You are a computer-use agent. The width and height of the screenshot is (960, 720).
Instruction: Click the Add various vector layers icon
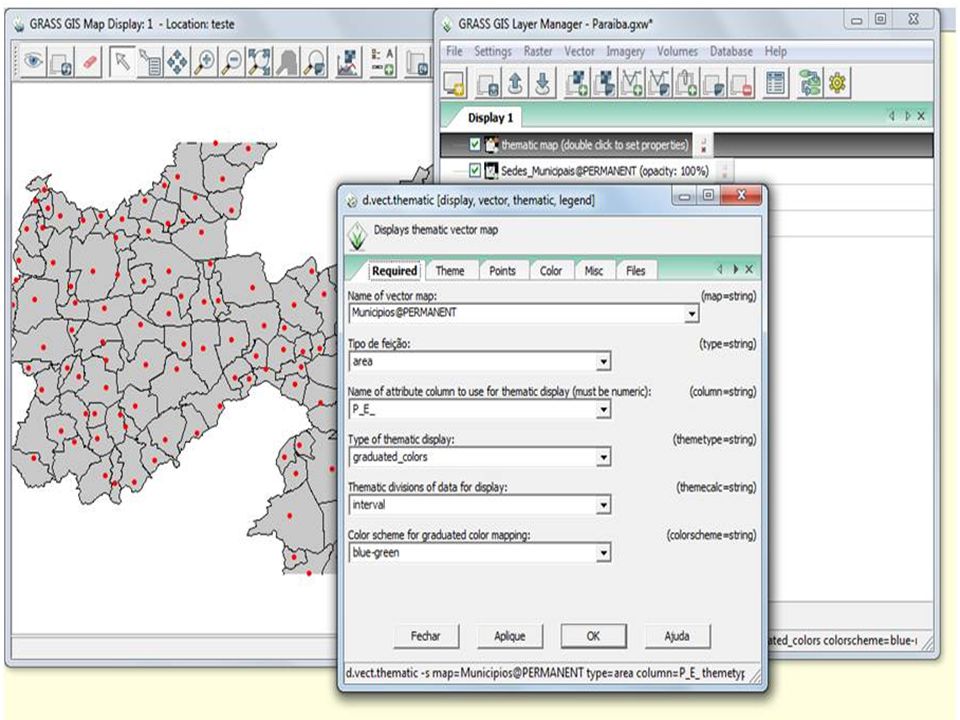pos(659,84)
